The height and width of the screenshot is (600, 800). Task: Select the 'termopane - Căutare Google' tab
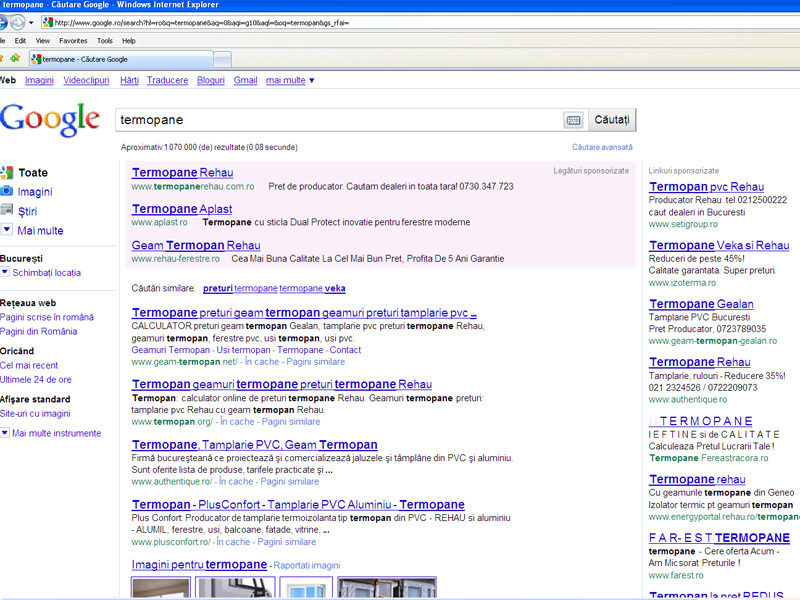click(x=120, y=59)
